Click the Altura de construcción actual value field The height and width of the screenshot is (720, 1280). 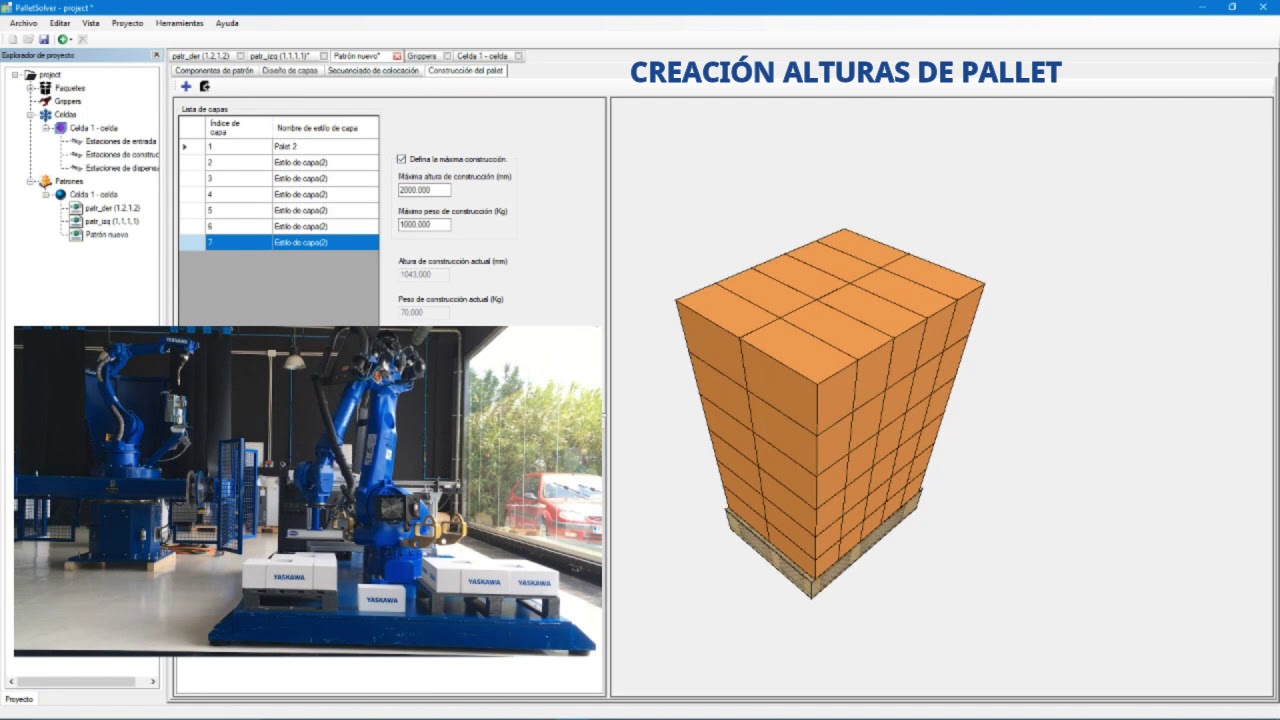point(424,274)
